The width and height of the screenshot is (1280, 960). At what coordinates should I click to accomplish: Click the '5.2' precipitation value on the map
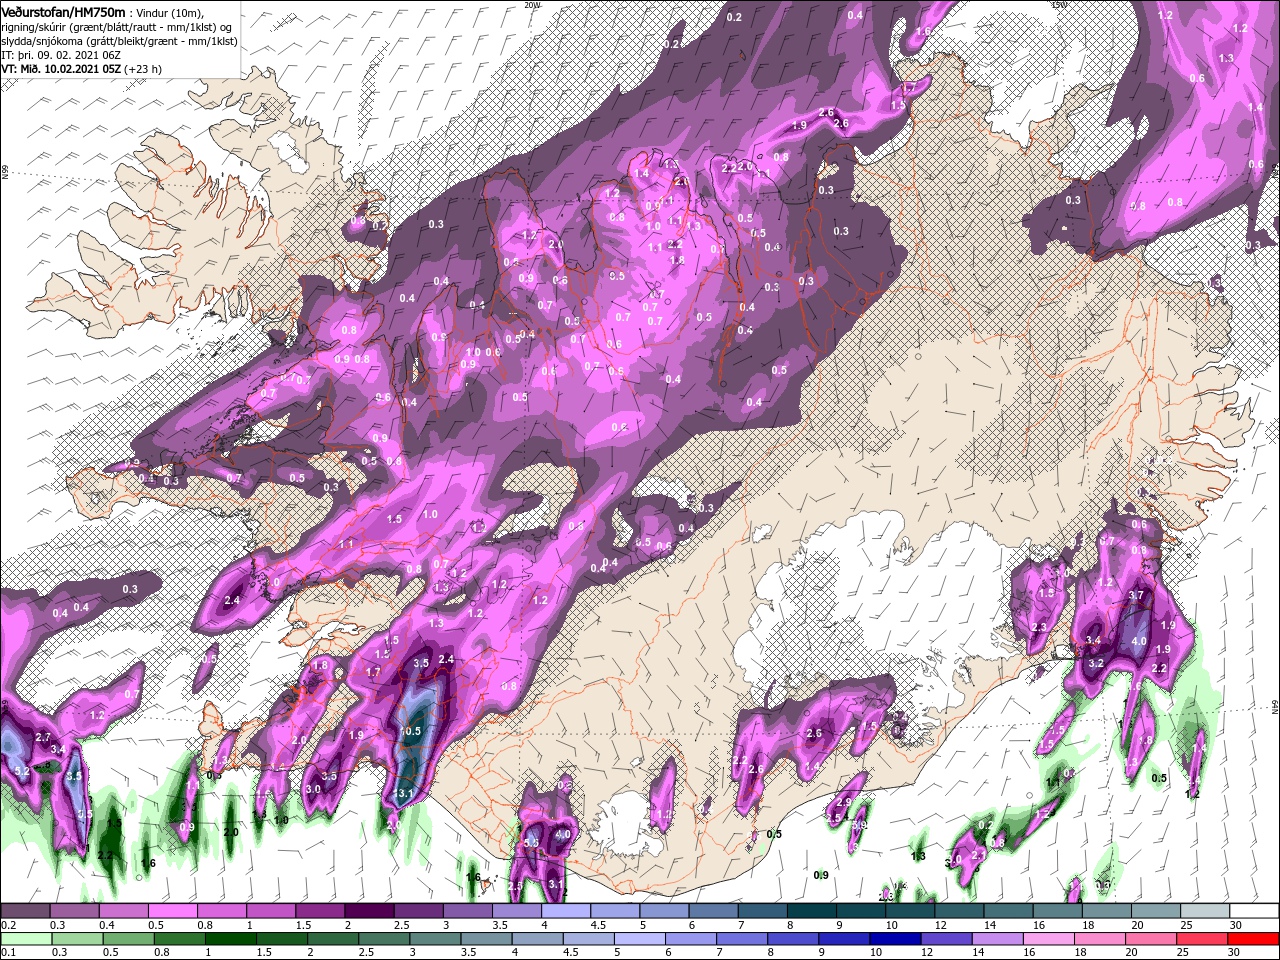point(22,772)
